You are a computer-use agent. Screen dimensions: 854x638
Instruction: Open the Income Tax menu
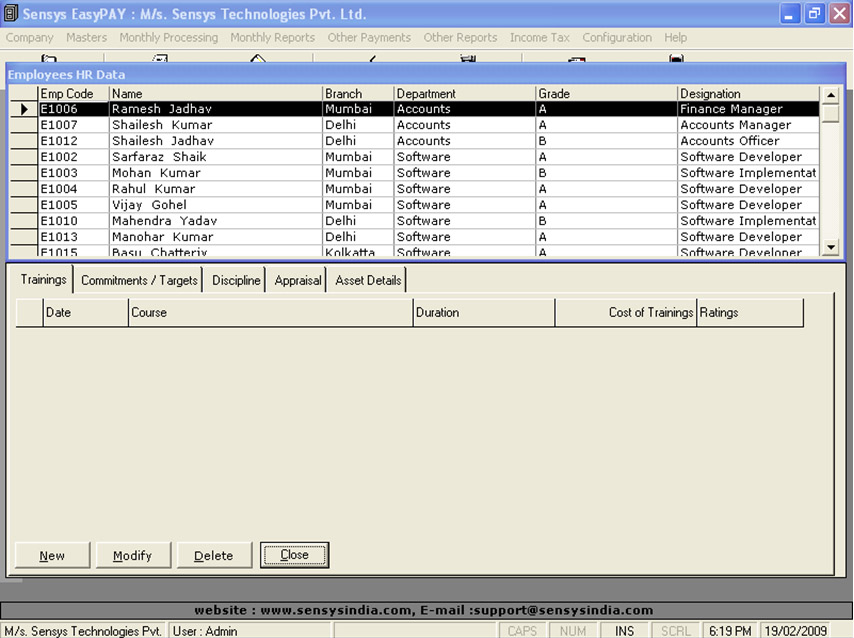tap(539, 38)
